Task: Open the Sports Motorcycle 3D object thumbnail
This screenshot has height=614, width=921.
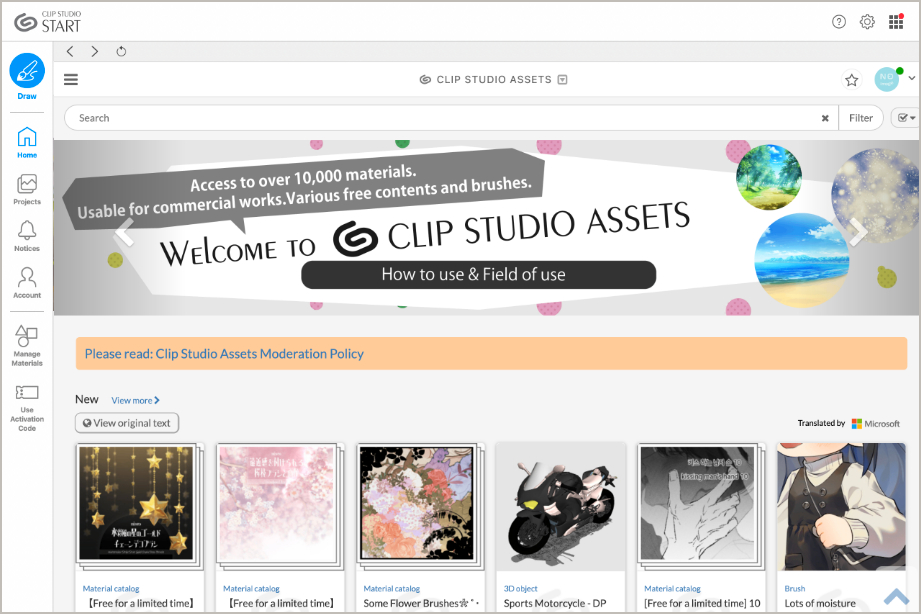Action: point(560,506)
